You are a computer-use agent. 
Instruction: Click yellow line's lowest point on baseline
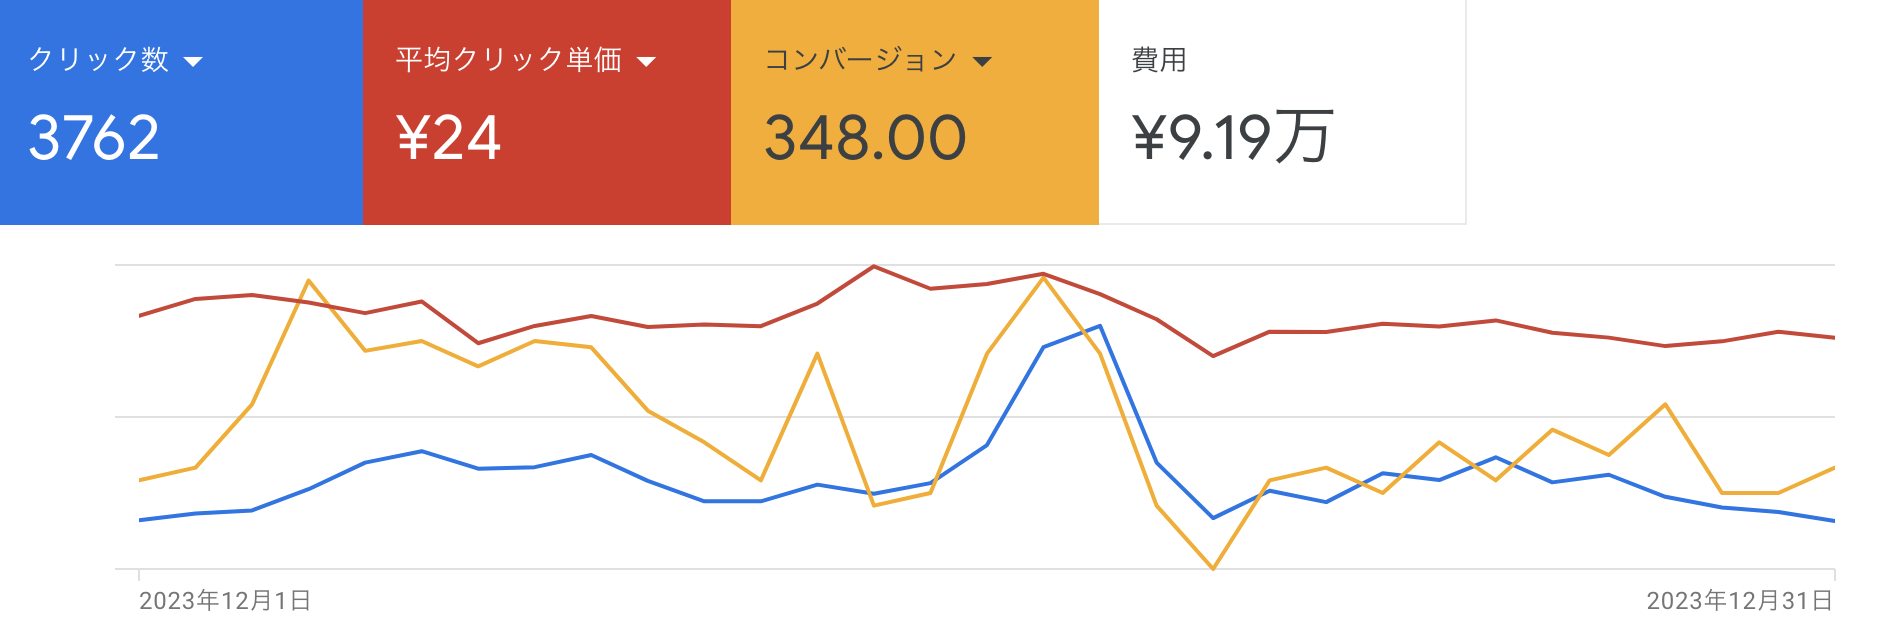point(1213,568)
